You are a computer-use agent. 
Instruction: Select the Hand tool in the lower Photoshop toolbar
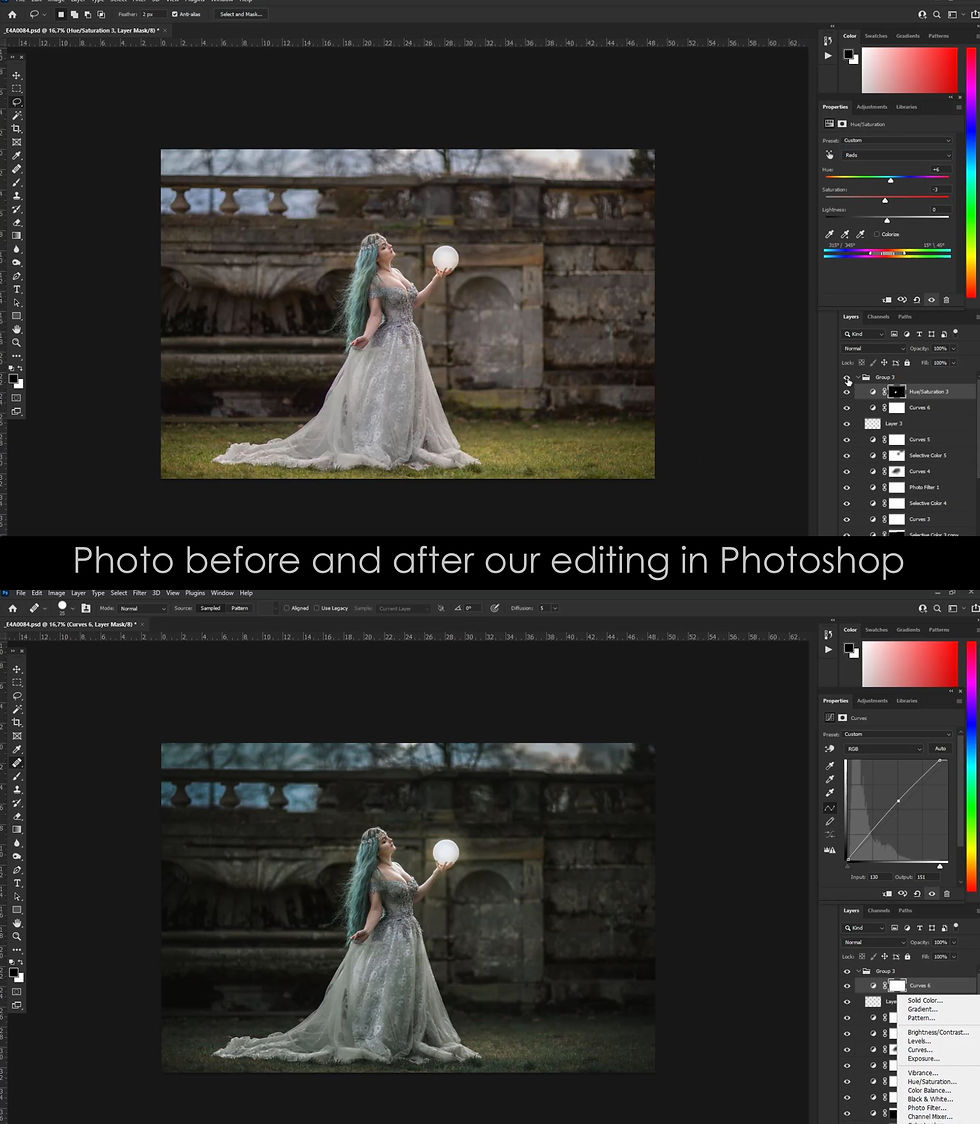[16, 923]
